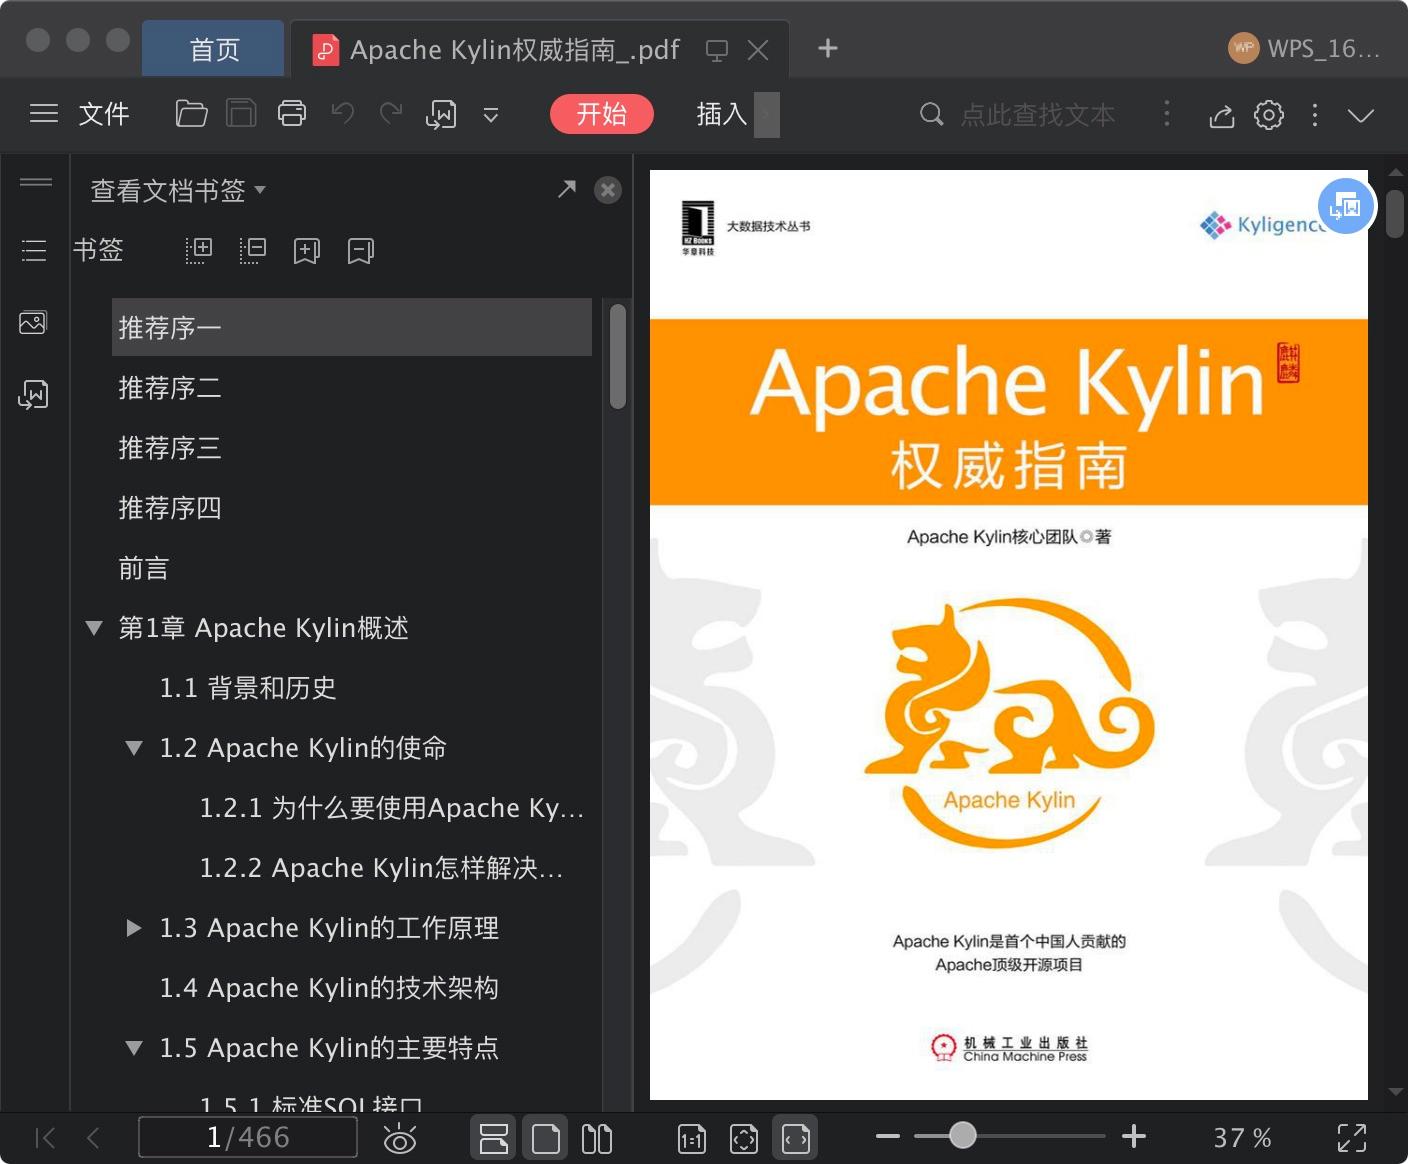Open the hamburger file menu icon
Image resolution: width=1408 pixels, height=1164 pixels.
(44, 114)
